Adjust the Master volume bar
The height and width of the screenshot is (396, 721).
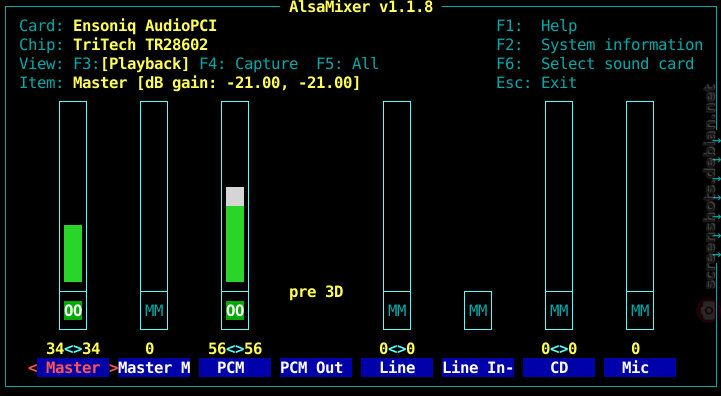73,196
